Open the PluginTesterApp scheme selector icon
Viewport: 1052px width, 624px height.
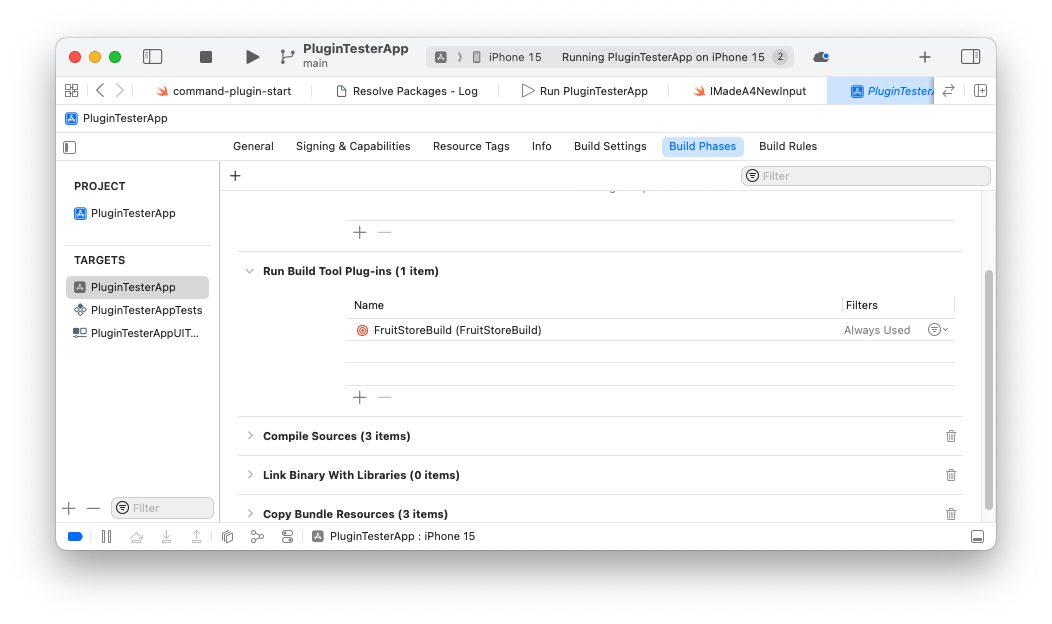pos(441,57)
